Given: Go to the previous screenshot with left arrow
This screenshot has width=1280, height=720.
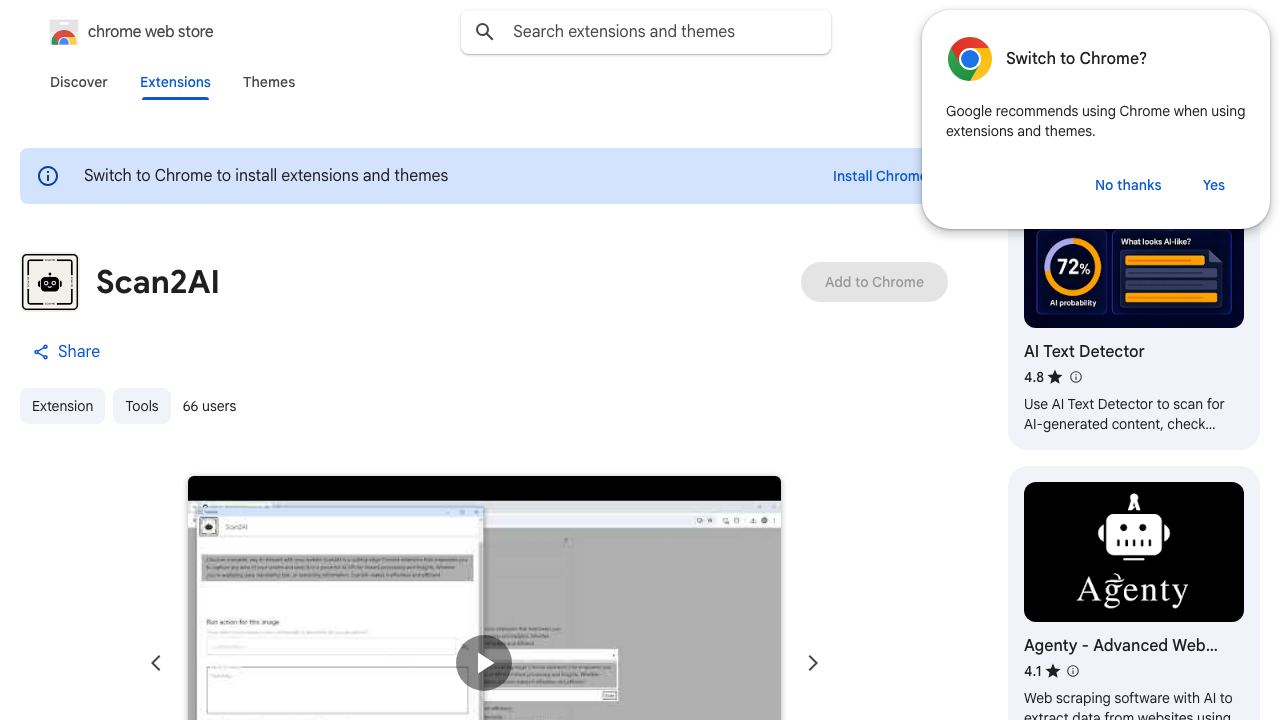Looking at the screenshot, I should point(156,663).
